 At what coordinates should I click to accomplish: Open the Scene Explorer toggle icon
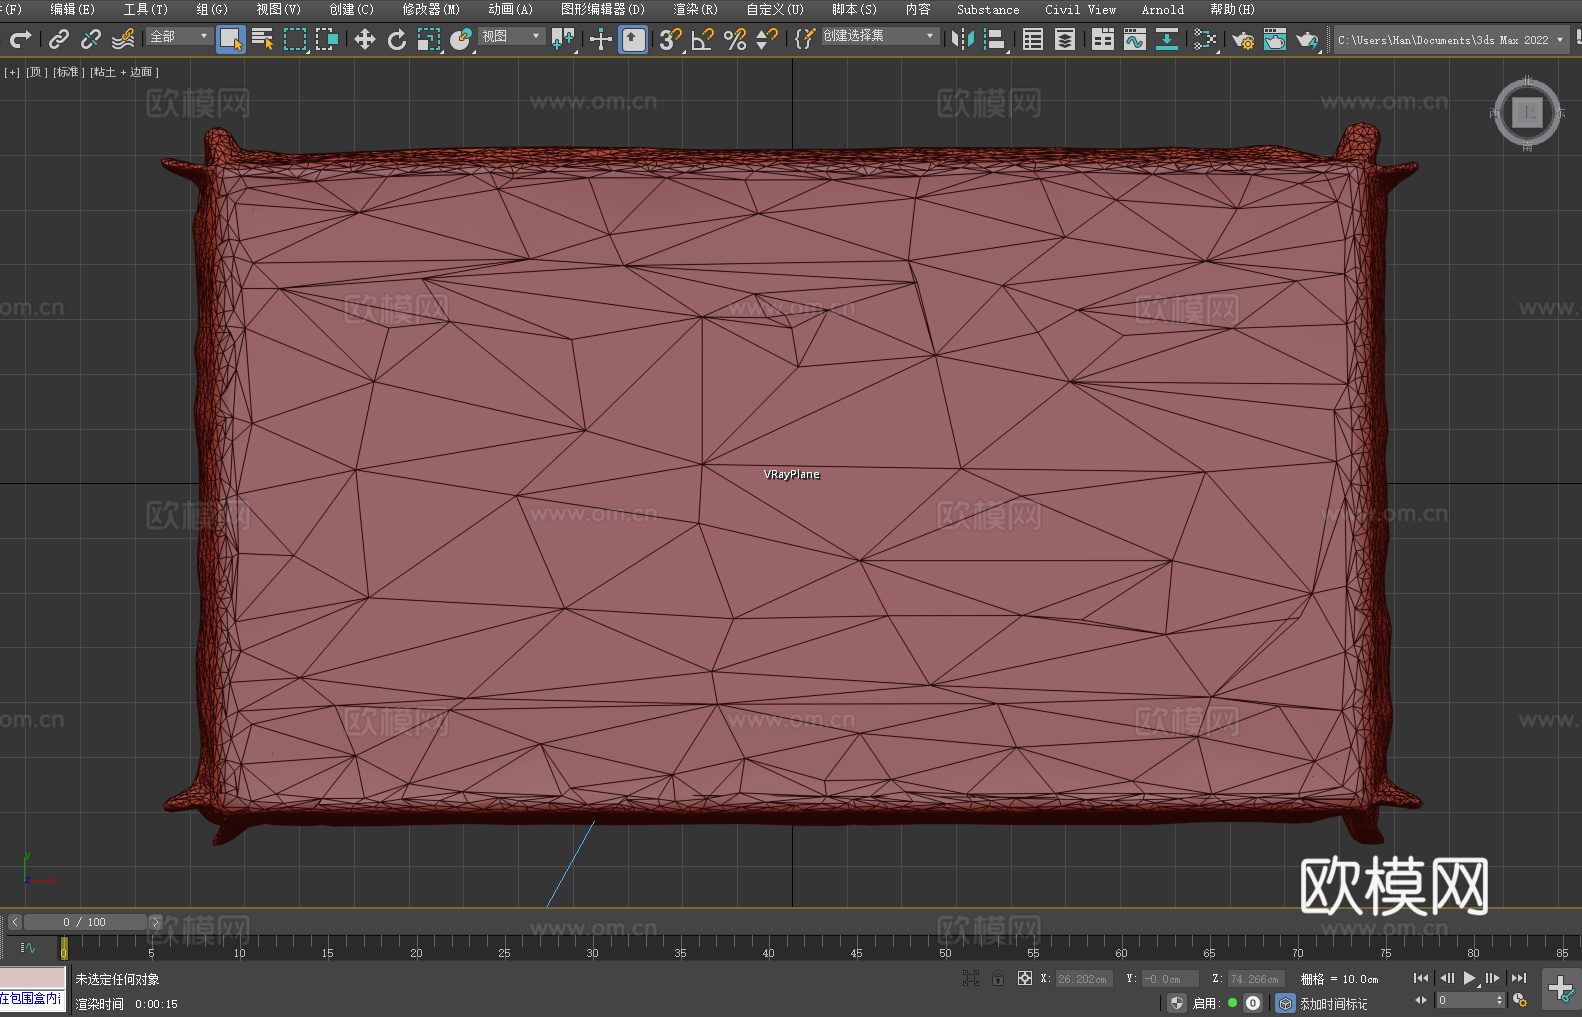[1033, 39]
